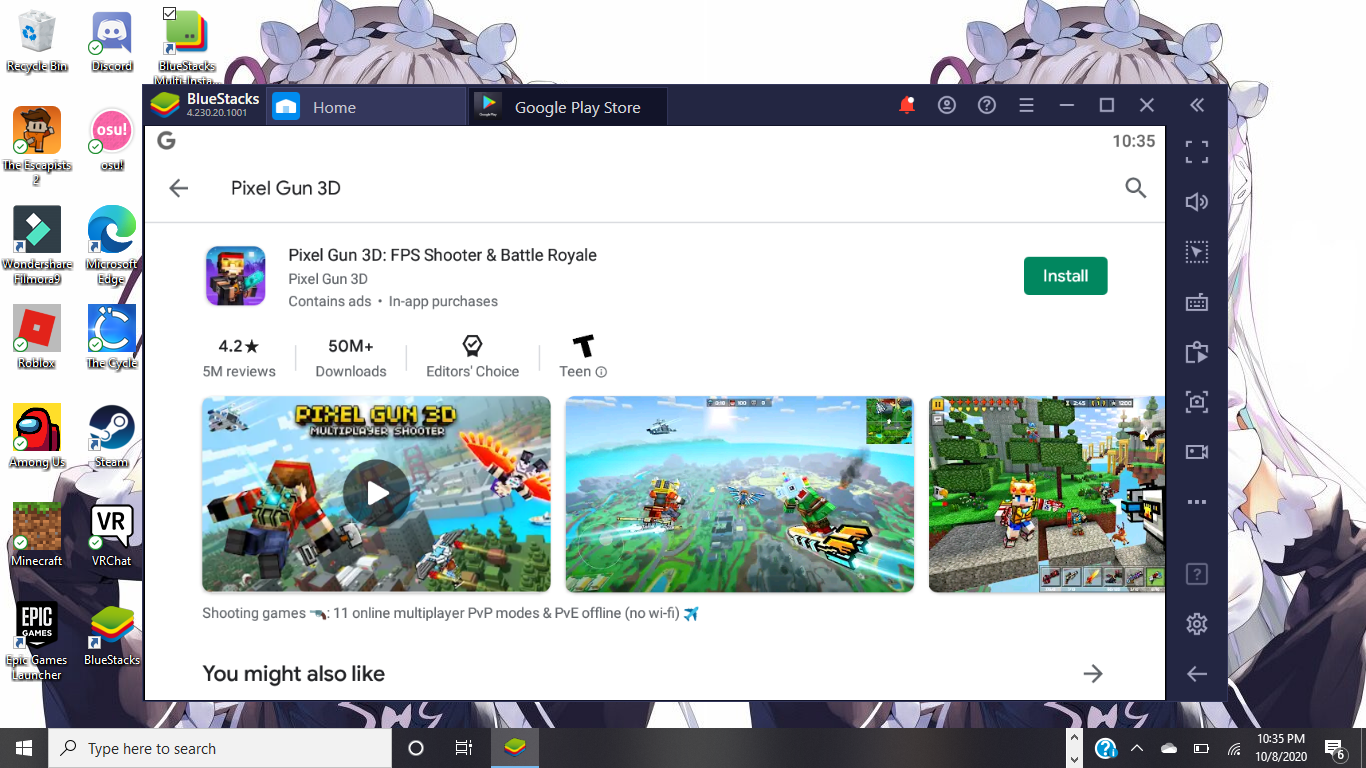Show more sidebar tools via three dots
Screen dimensions: 1366x768
coord(1197,502)
